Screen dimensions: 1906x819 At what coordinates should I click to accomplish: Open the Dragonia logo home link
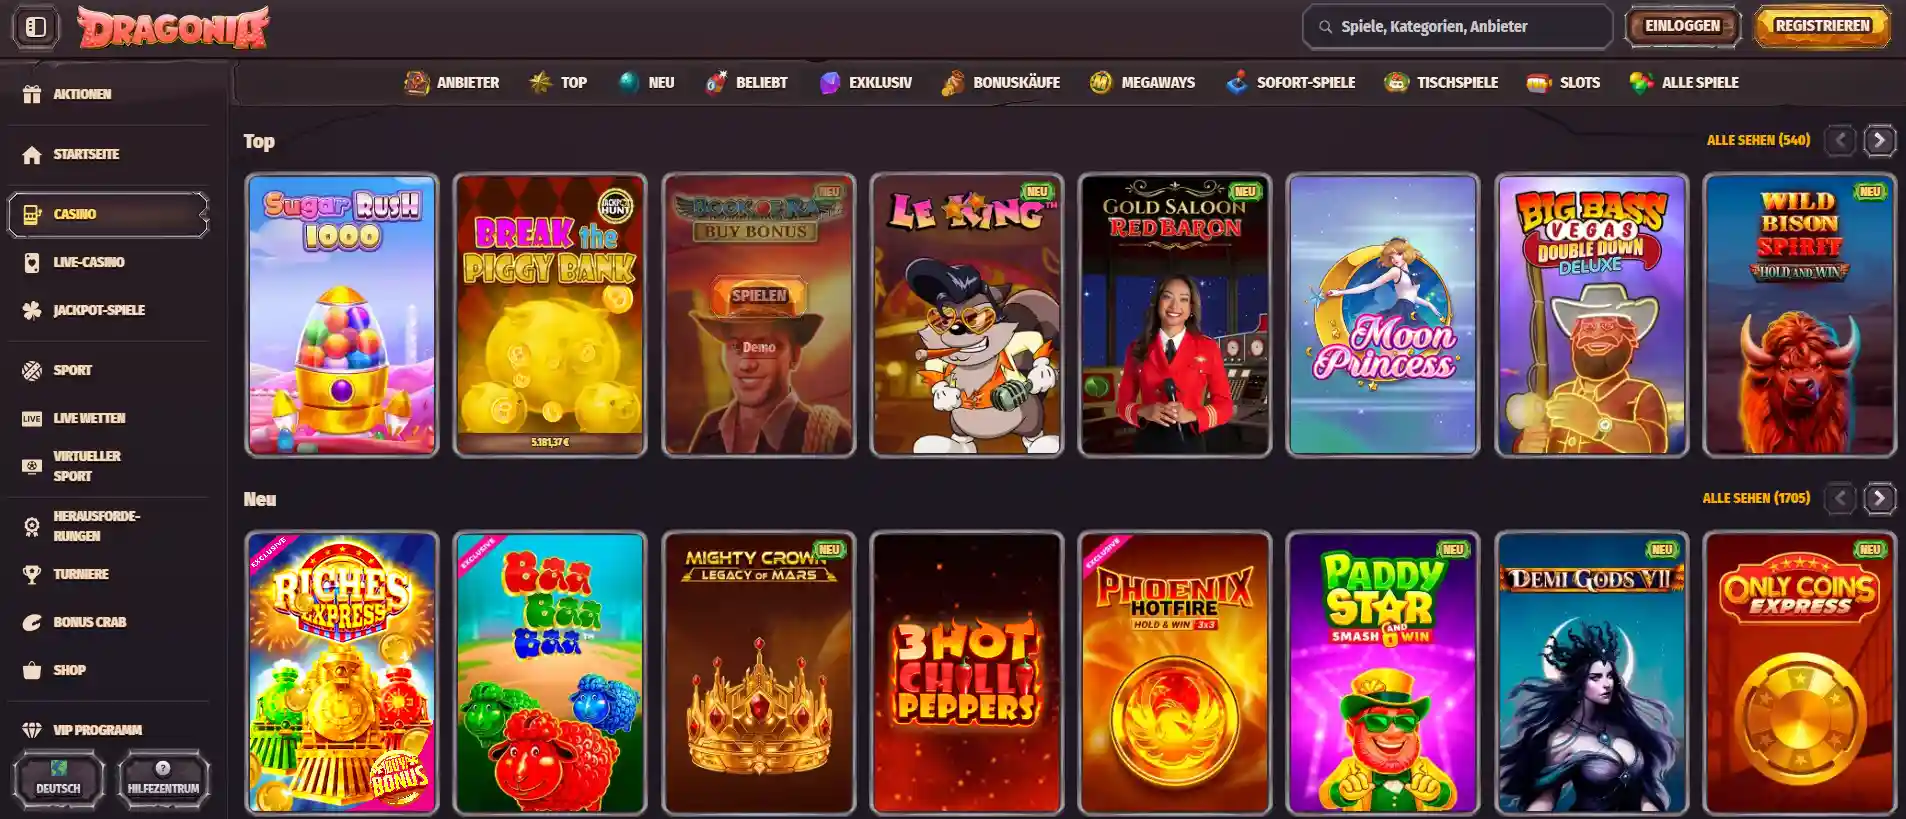(x=174, y=27)
